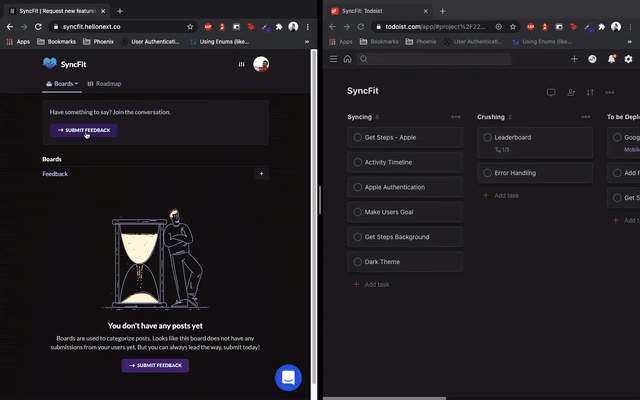640x400 pixels.
Task: Bookmark the hellonext page with the star
Action: click(x=190, y=27)
